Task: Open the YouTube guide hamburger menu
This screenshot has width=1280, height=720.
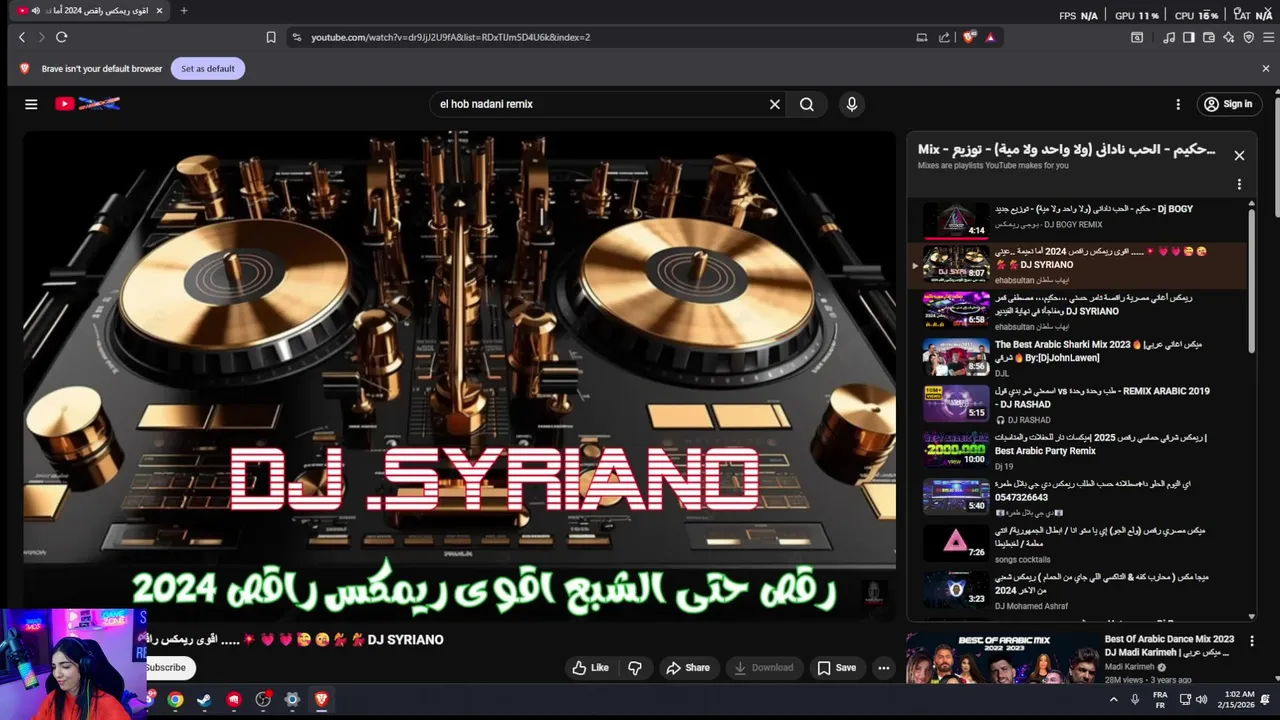Action: pyautogui.click(x=31, y=104)
